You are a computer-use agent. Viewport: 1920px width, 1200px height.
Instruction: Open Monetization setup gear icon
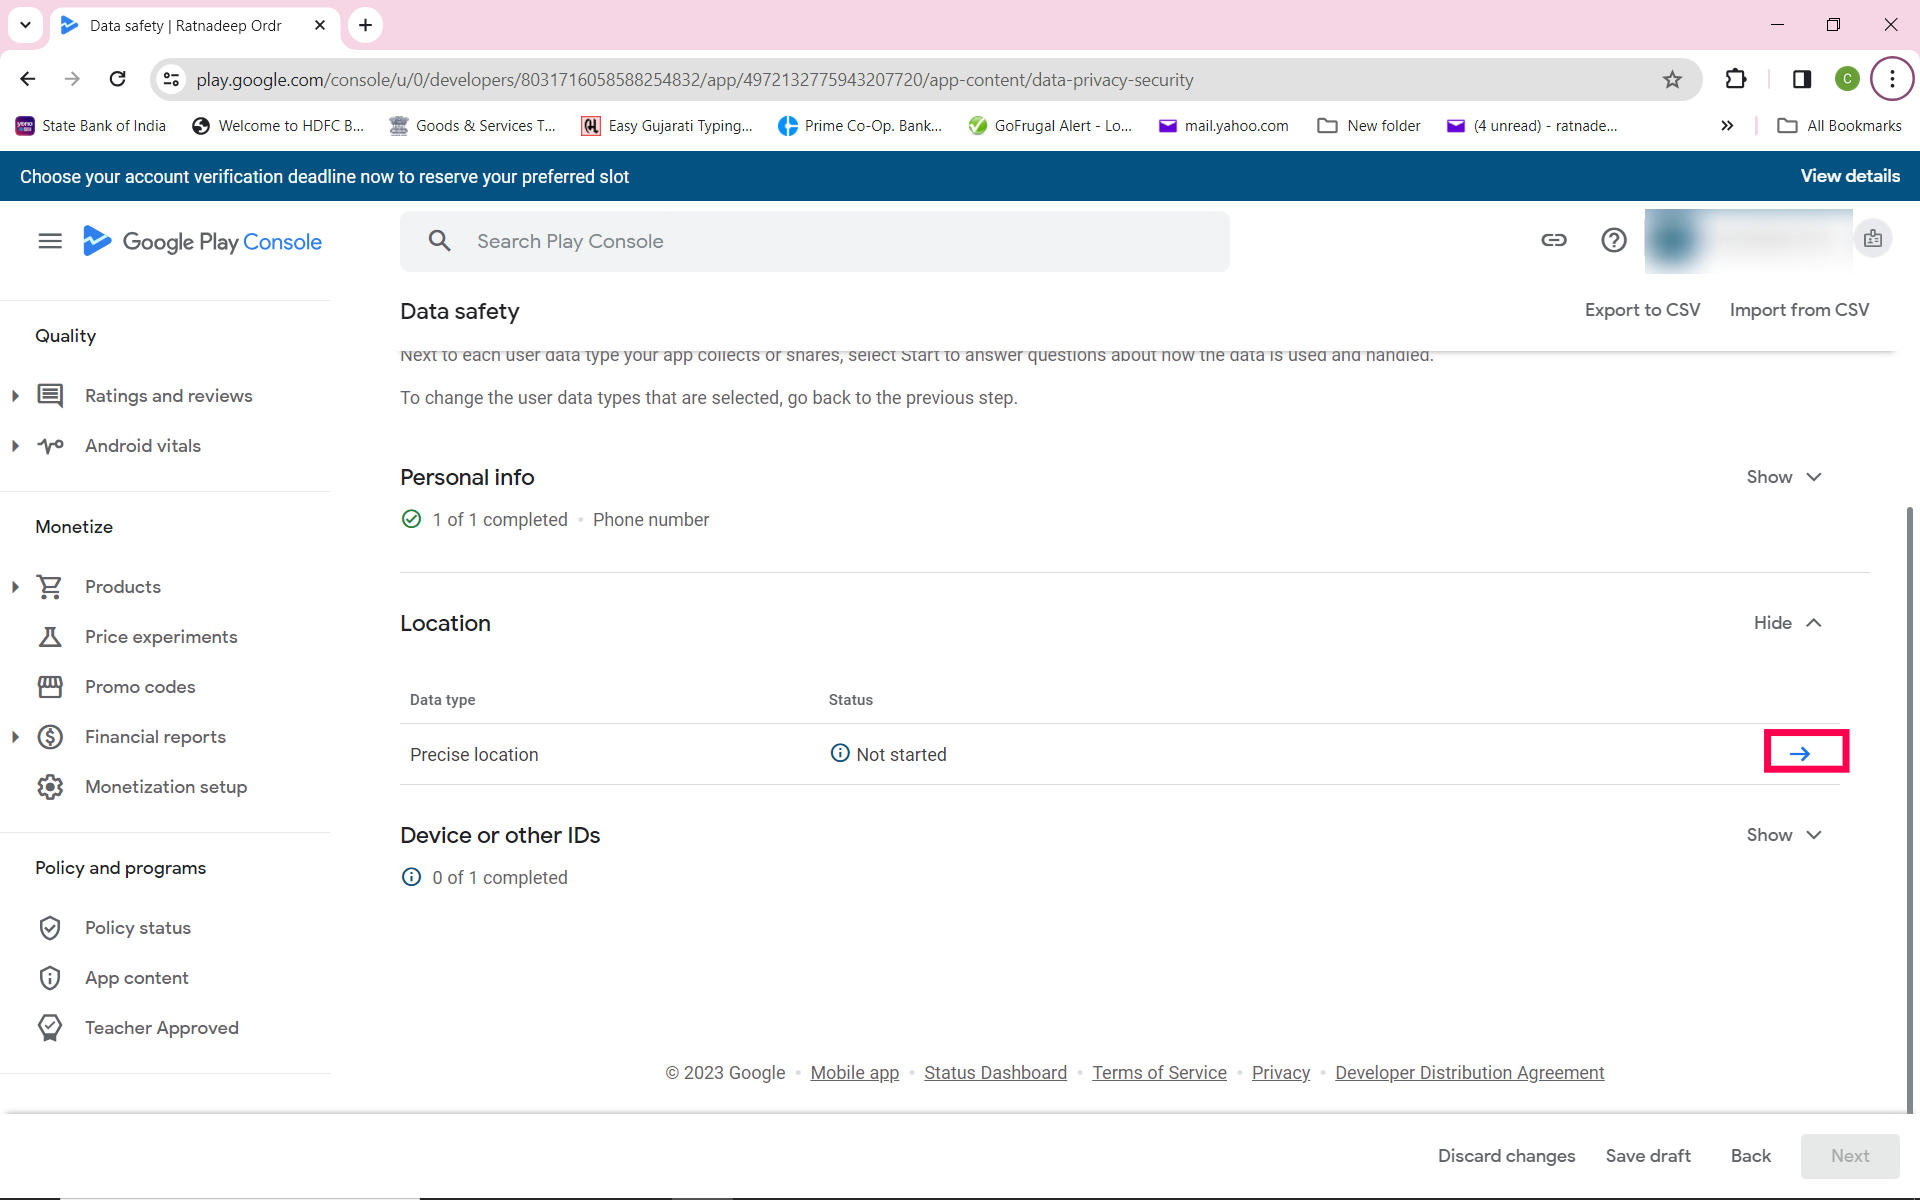click(x=50, y=787)
